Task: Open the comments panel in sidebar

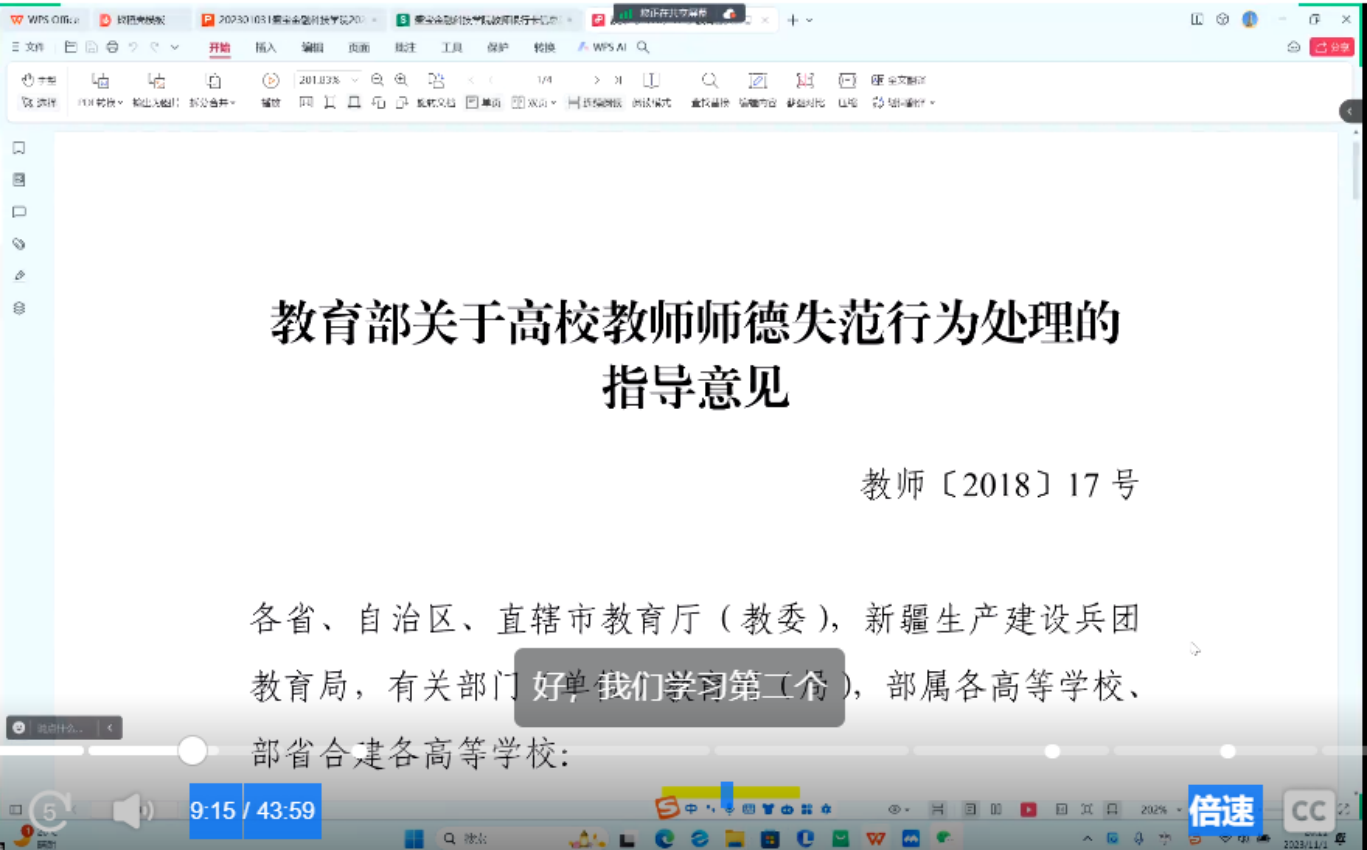Action: point(18,212)
